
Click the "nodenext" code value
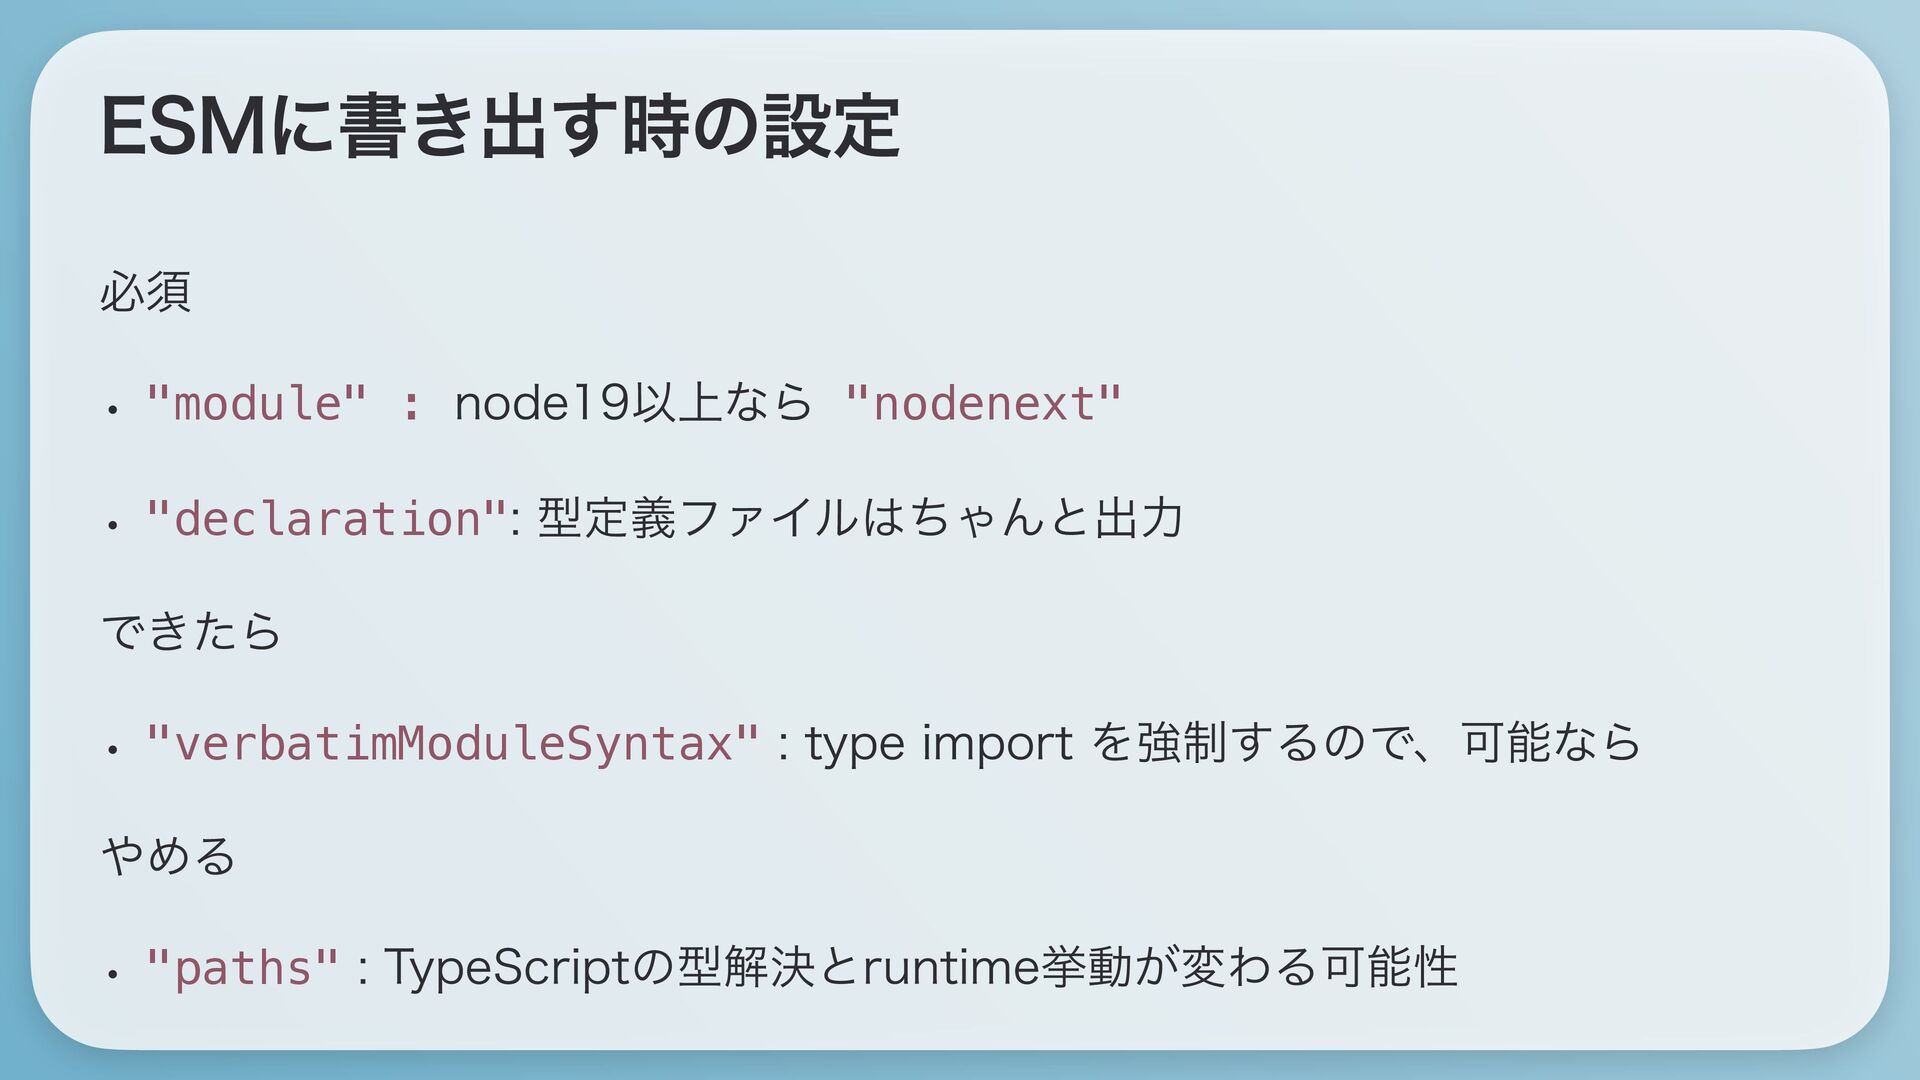(983, 404)
